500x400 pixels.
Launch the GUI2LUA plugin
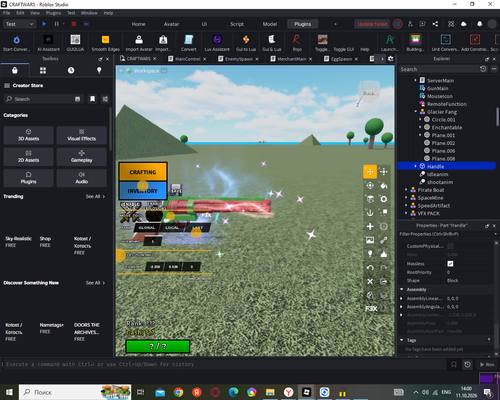[75, 43]
